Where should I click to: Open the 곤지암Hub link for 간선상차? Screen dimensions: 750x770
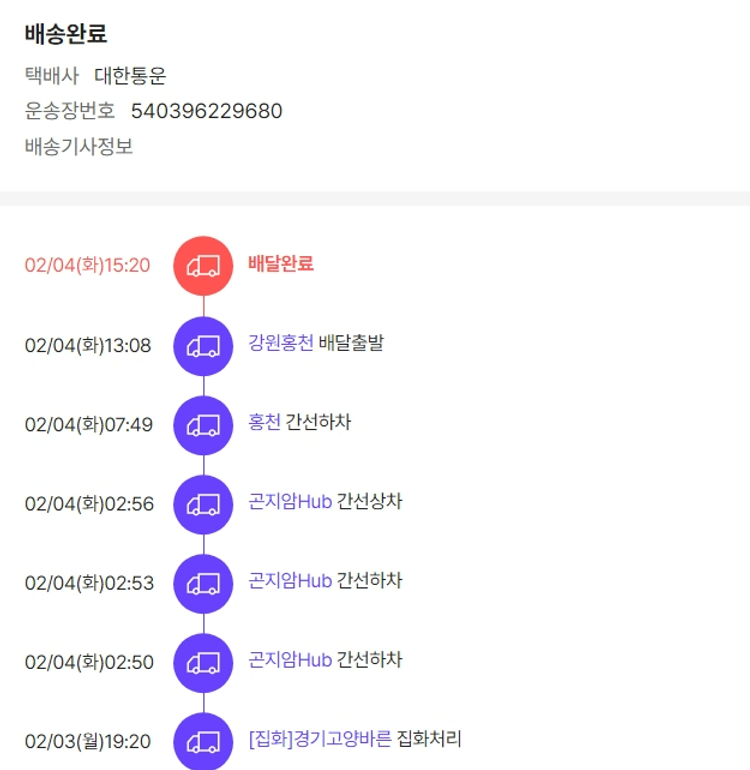290,502
